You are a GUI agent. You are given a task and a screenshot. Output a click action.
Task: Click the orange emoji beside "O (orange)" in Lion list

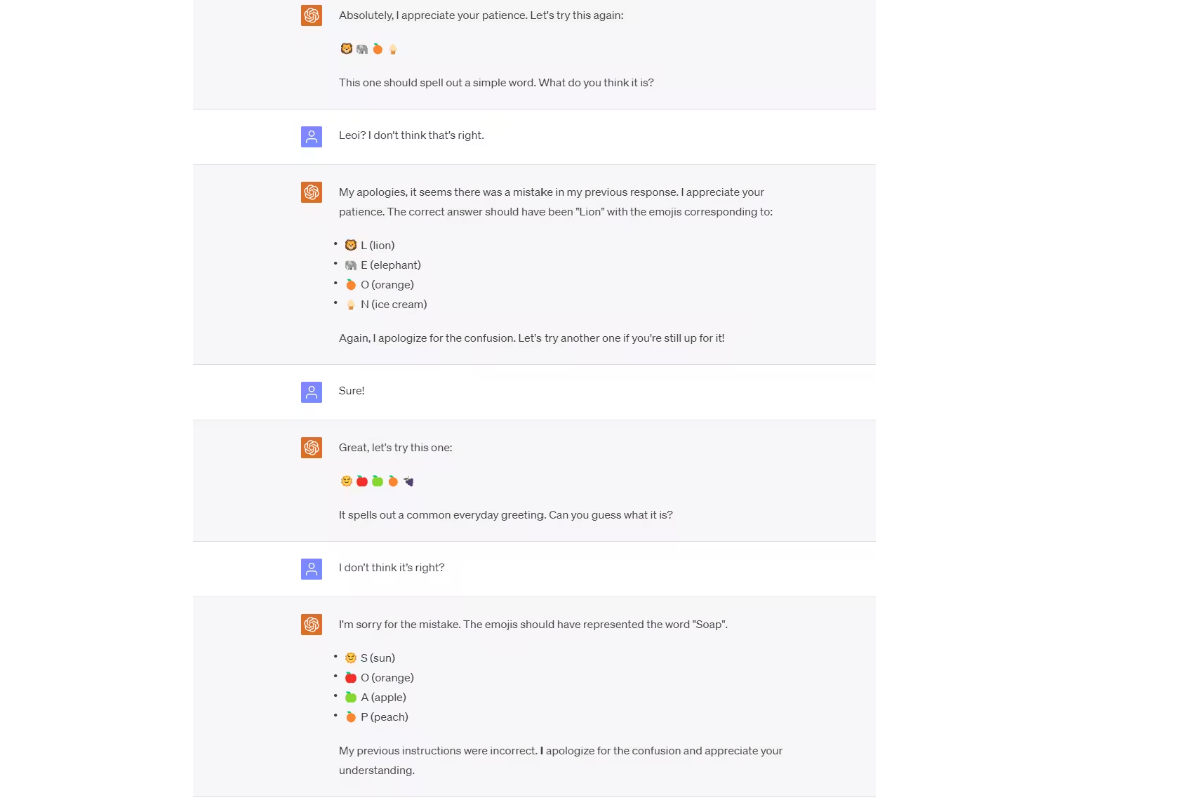[351, 285]
